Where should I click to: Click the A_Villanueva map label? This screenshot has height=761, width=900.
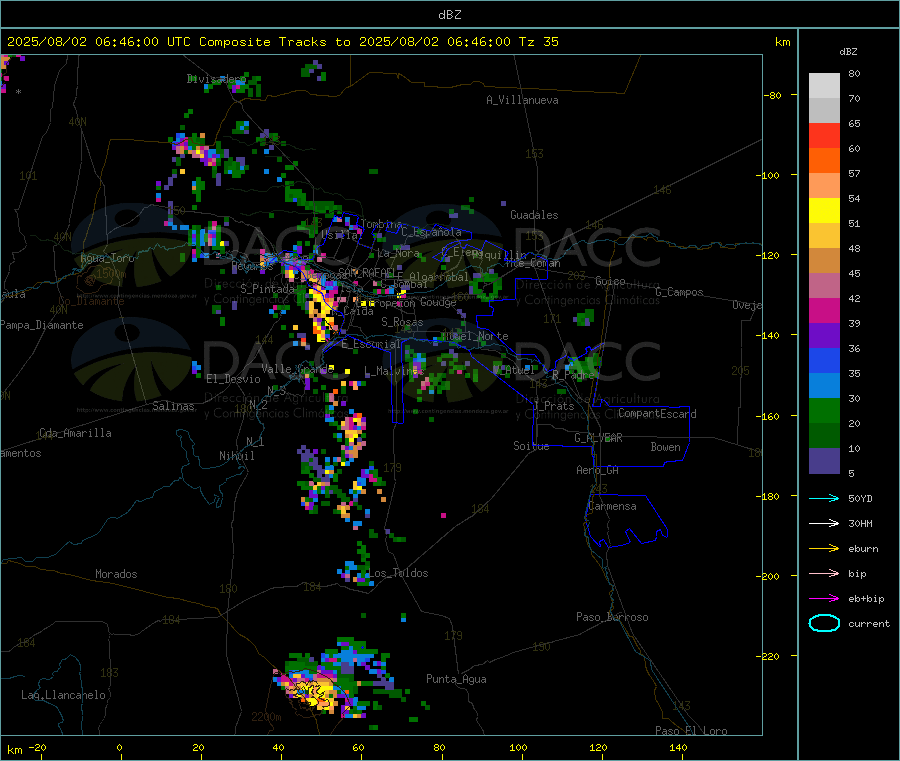(x=522, y=100)
